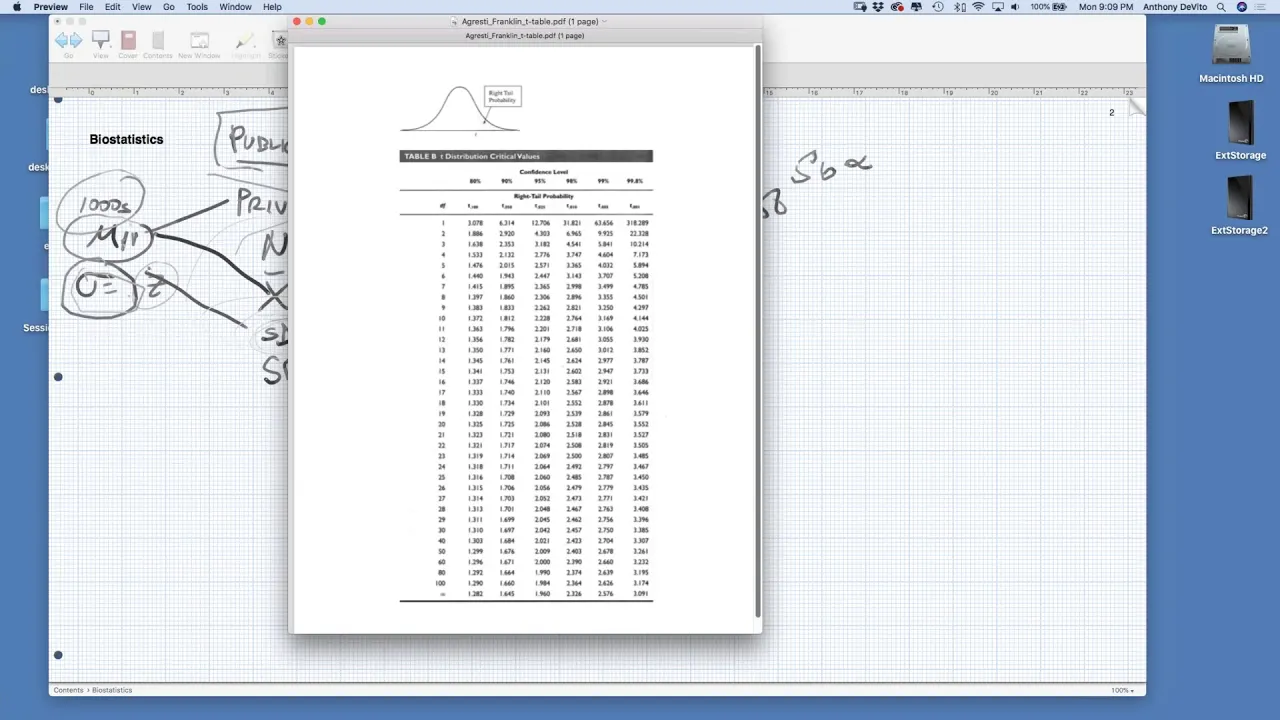The width and height of the screenshot is (1280, 720).
Task: Open the Time Machine menu bar icon
Action: click(x=937, y=7)
